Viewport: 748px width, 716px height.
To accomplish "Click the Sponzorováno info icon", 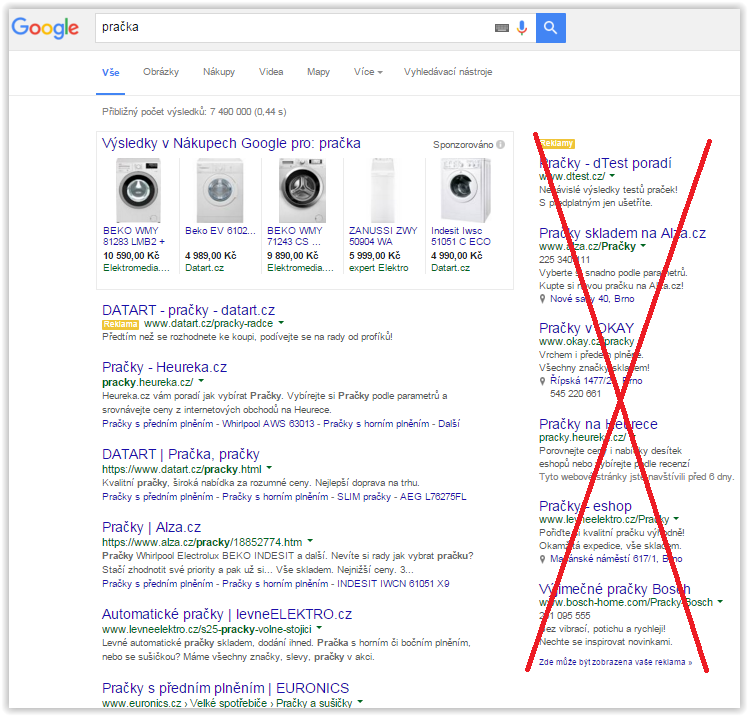I will (500, 144).
